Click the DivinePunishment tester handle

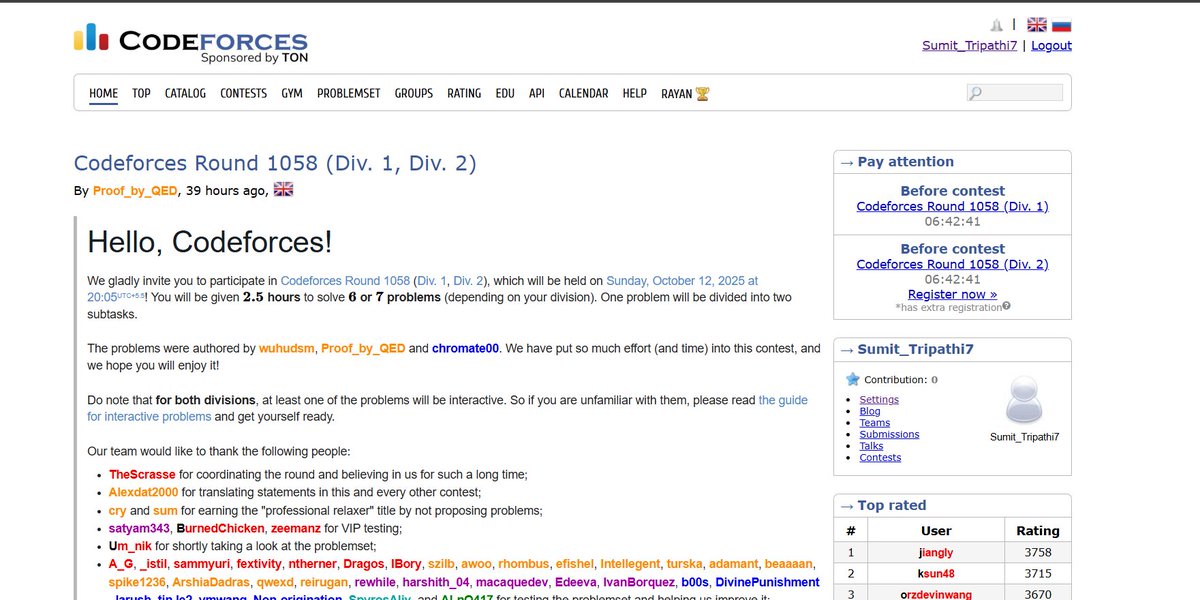click(x=768, y=583)
